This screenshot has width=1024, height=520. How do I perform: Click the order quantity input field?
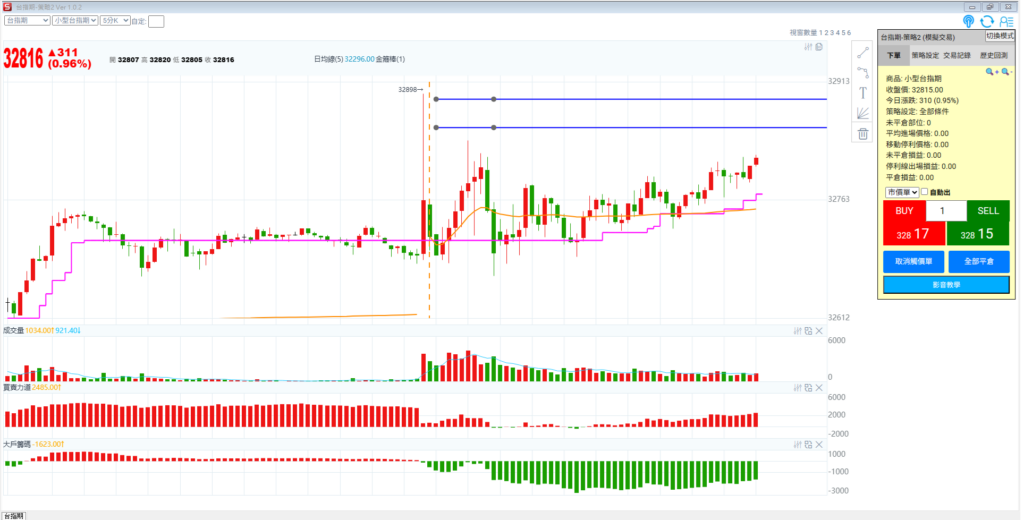tap(945, 211)
